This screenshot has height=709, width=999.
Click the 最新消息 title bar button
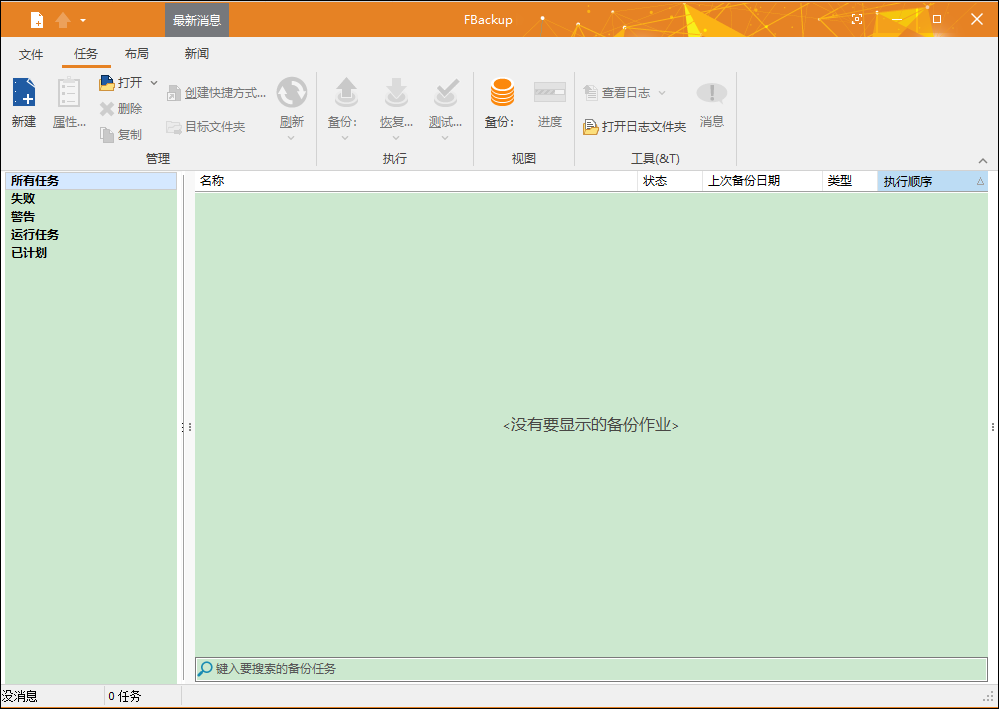click(x=197, y=20)
